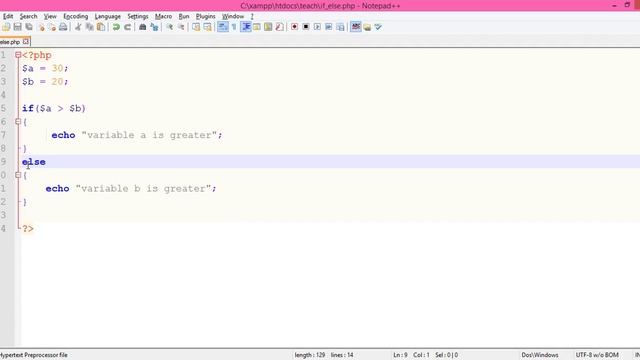Click the "length : 129" status bar entry
640x360 pixels.
pyautogui.click(x=310, y=355)
